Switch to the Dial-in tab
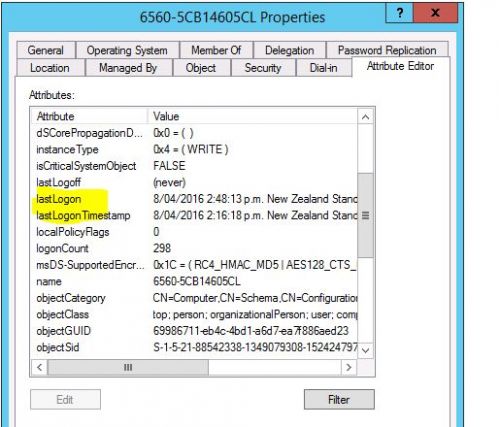 pyautogui.click(x=323, y=68)
